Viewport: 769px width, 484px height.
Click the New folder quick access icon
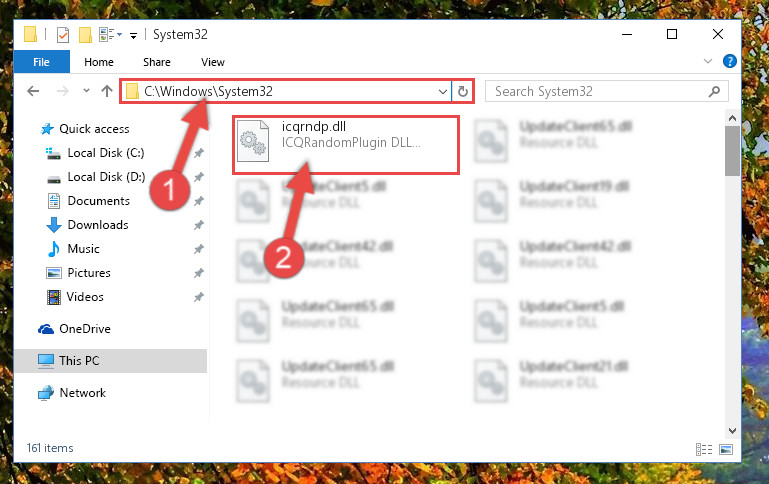click(85, 35)
